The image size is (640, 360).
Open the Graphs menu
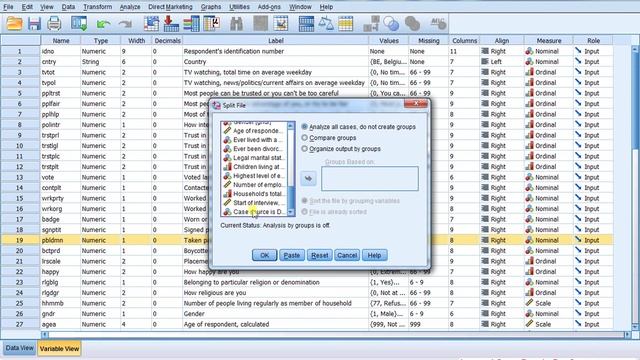[x=211, y=7]
